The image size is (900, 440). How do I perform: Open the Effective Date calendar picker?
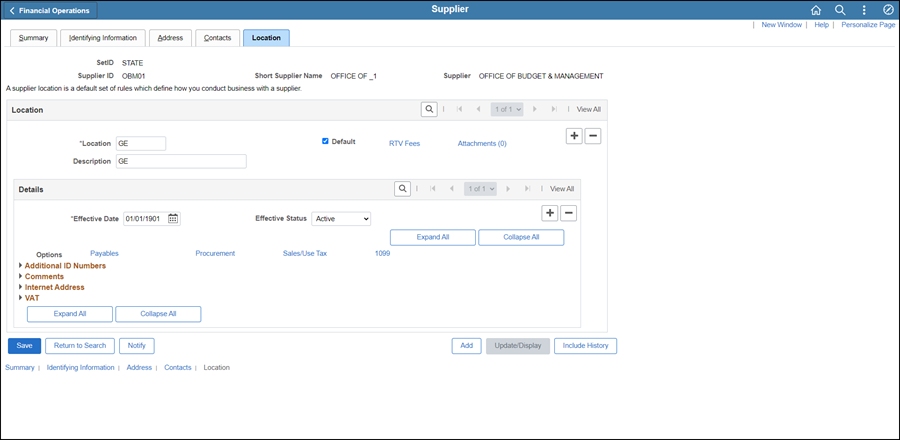coord(173,219)
